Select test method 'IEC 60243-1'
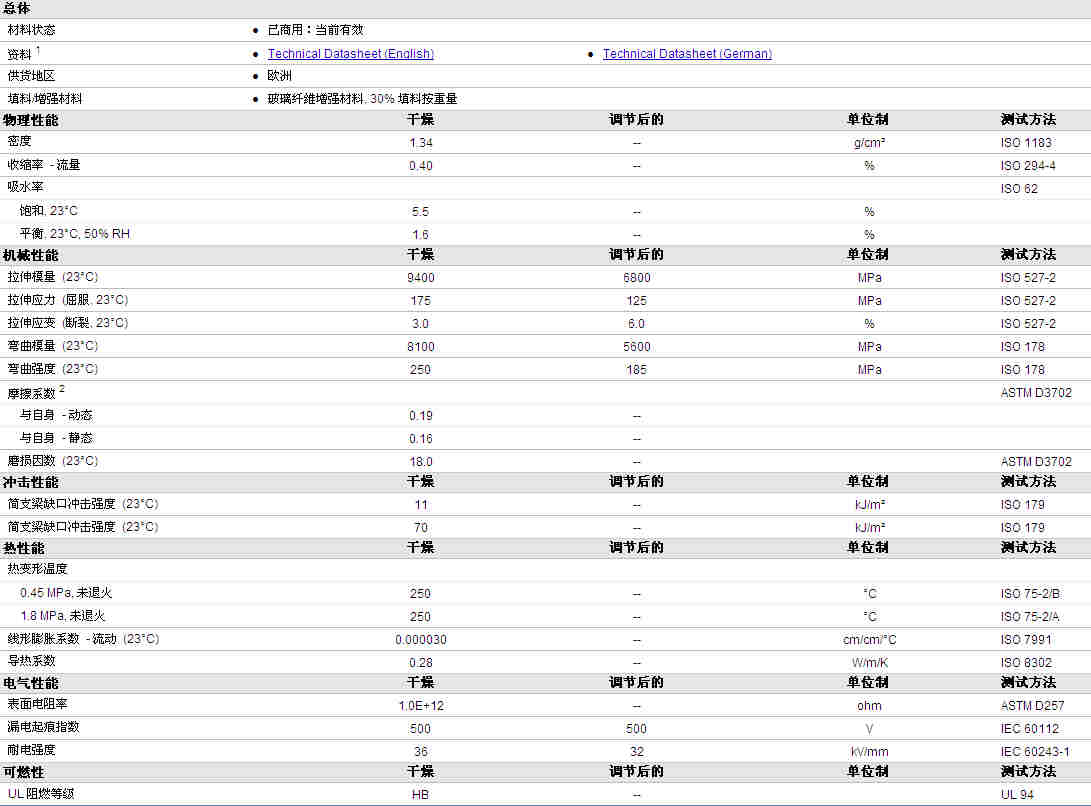1091x806 pixels. (1035, 752)
